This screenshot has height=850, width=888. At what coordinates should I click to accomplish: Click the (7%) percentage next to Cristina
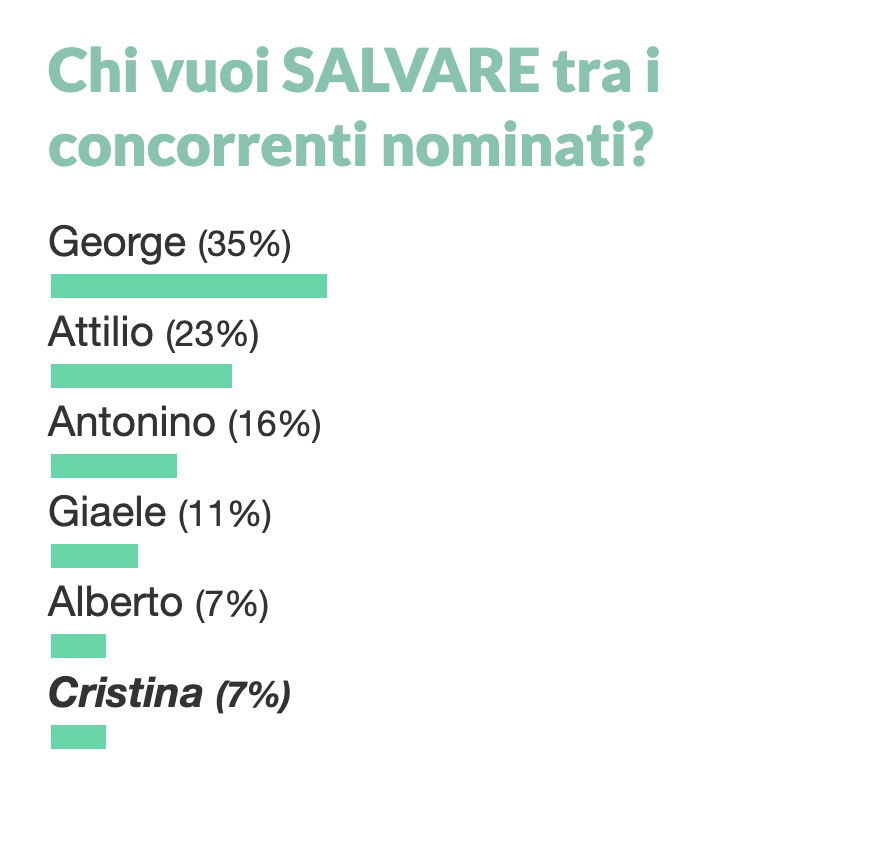tap(253, 695)
